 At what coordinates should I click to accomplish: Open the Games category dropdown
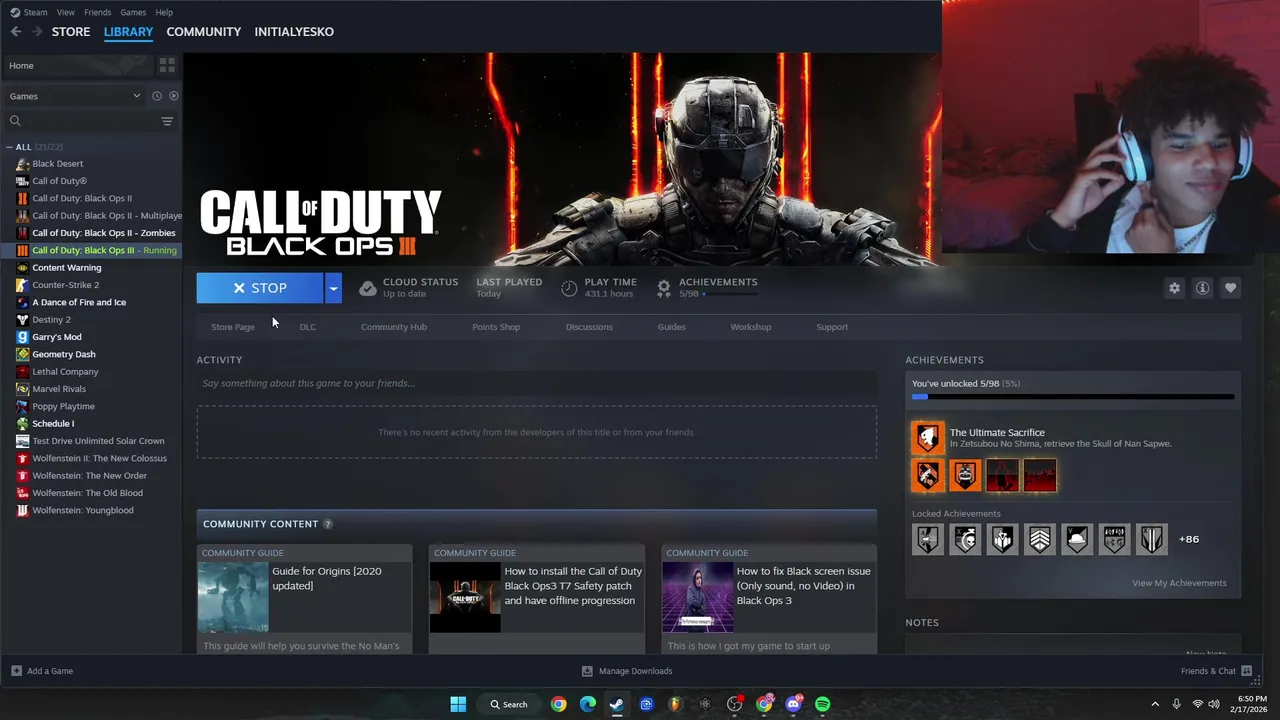click(x=75, y=96)
